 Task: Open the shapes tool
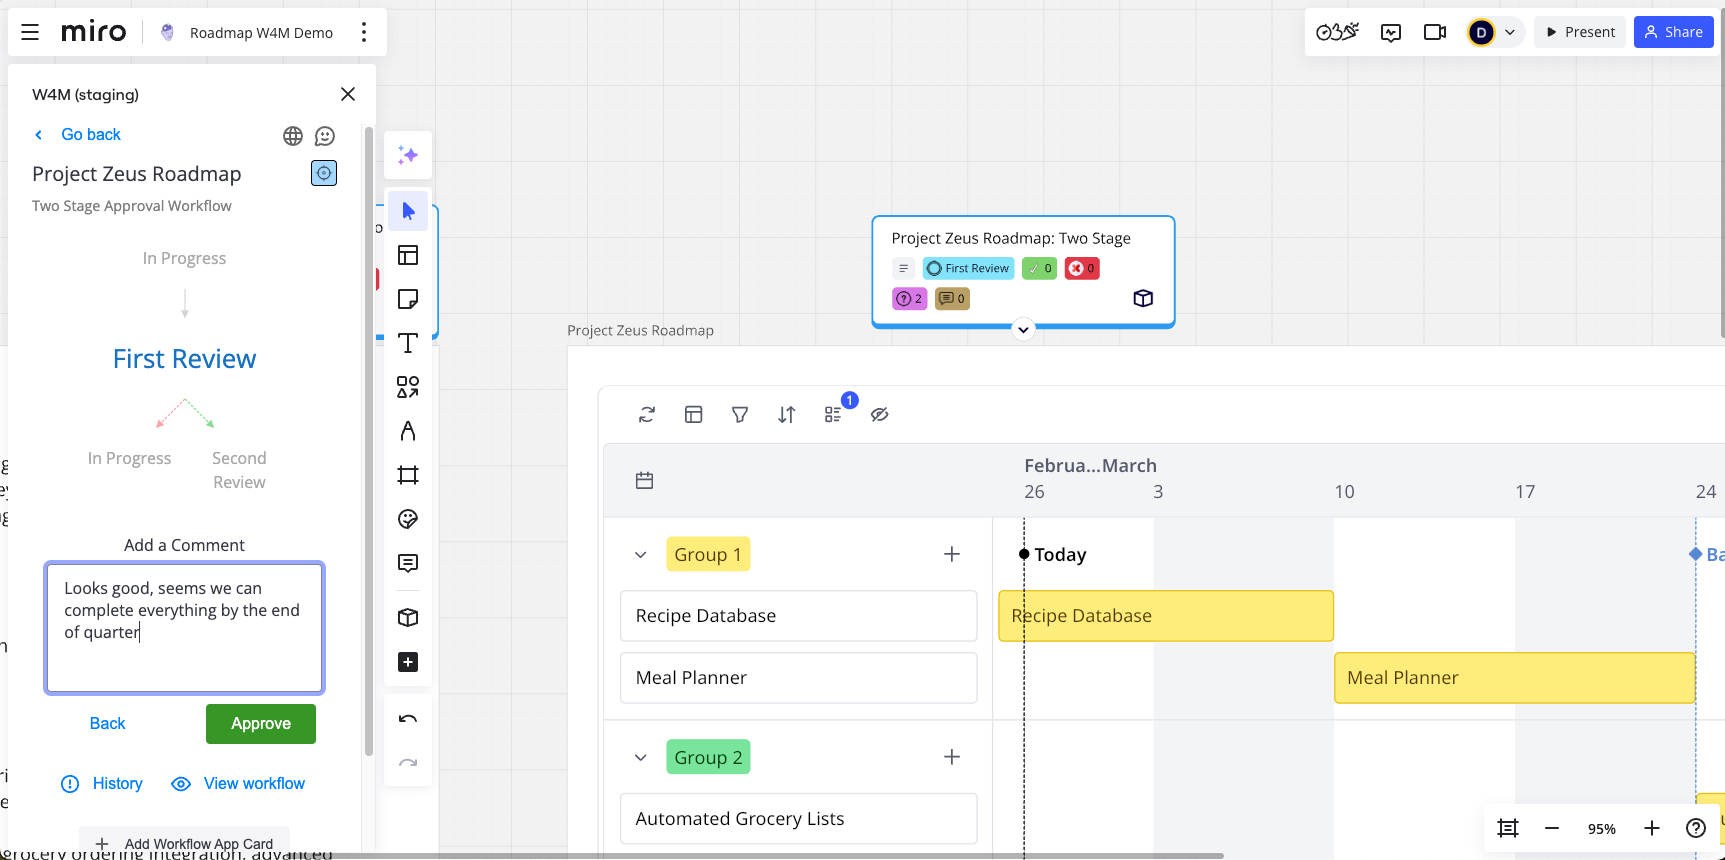pyautogui.click(x=408, y=387)
